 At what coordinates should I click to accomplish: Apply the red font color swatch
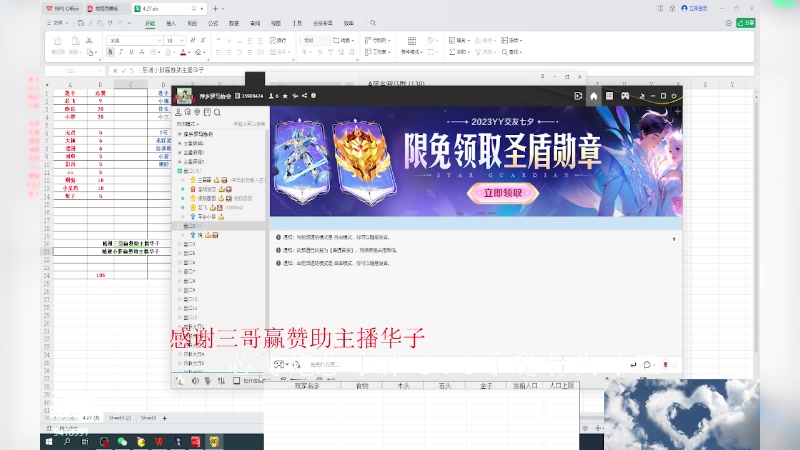183,52
